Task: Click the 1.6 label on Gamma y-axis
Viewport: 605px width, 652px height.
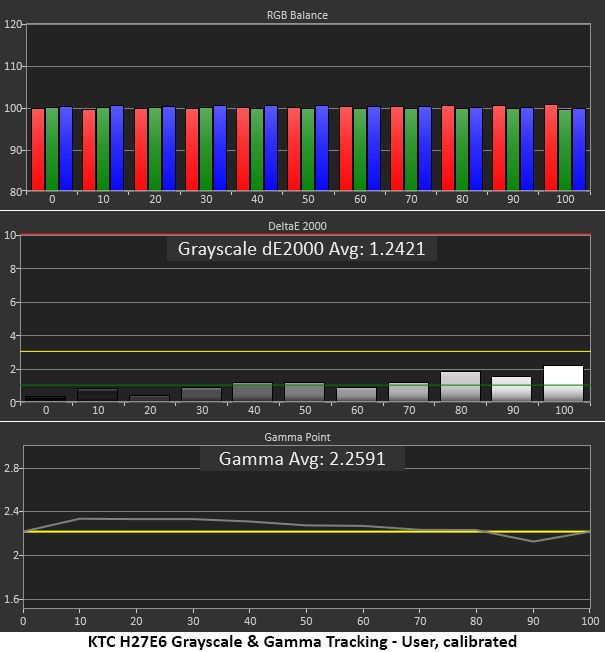Action: 11,599
